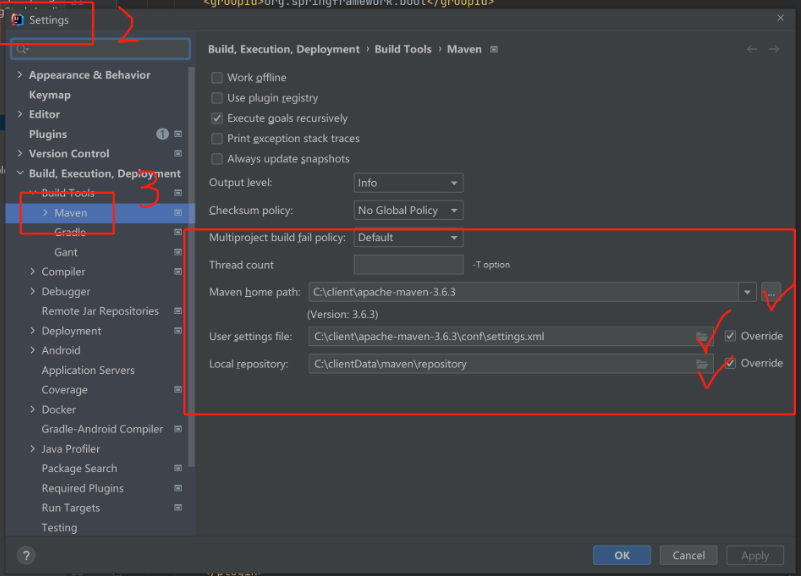This screenshot has height=576, width=801.
Task: Click the project icon beside Gradle
Action: pyautogui.click(x=178, y=232)
